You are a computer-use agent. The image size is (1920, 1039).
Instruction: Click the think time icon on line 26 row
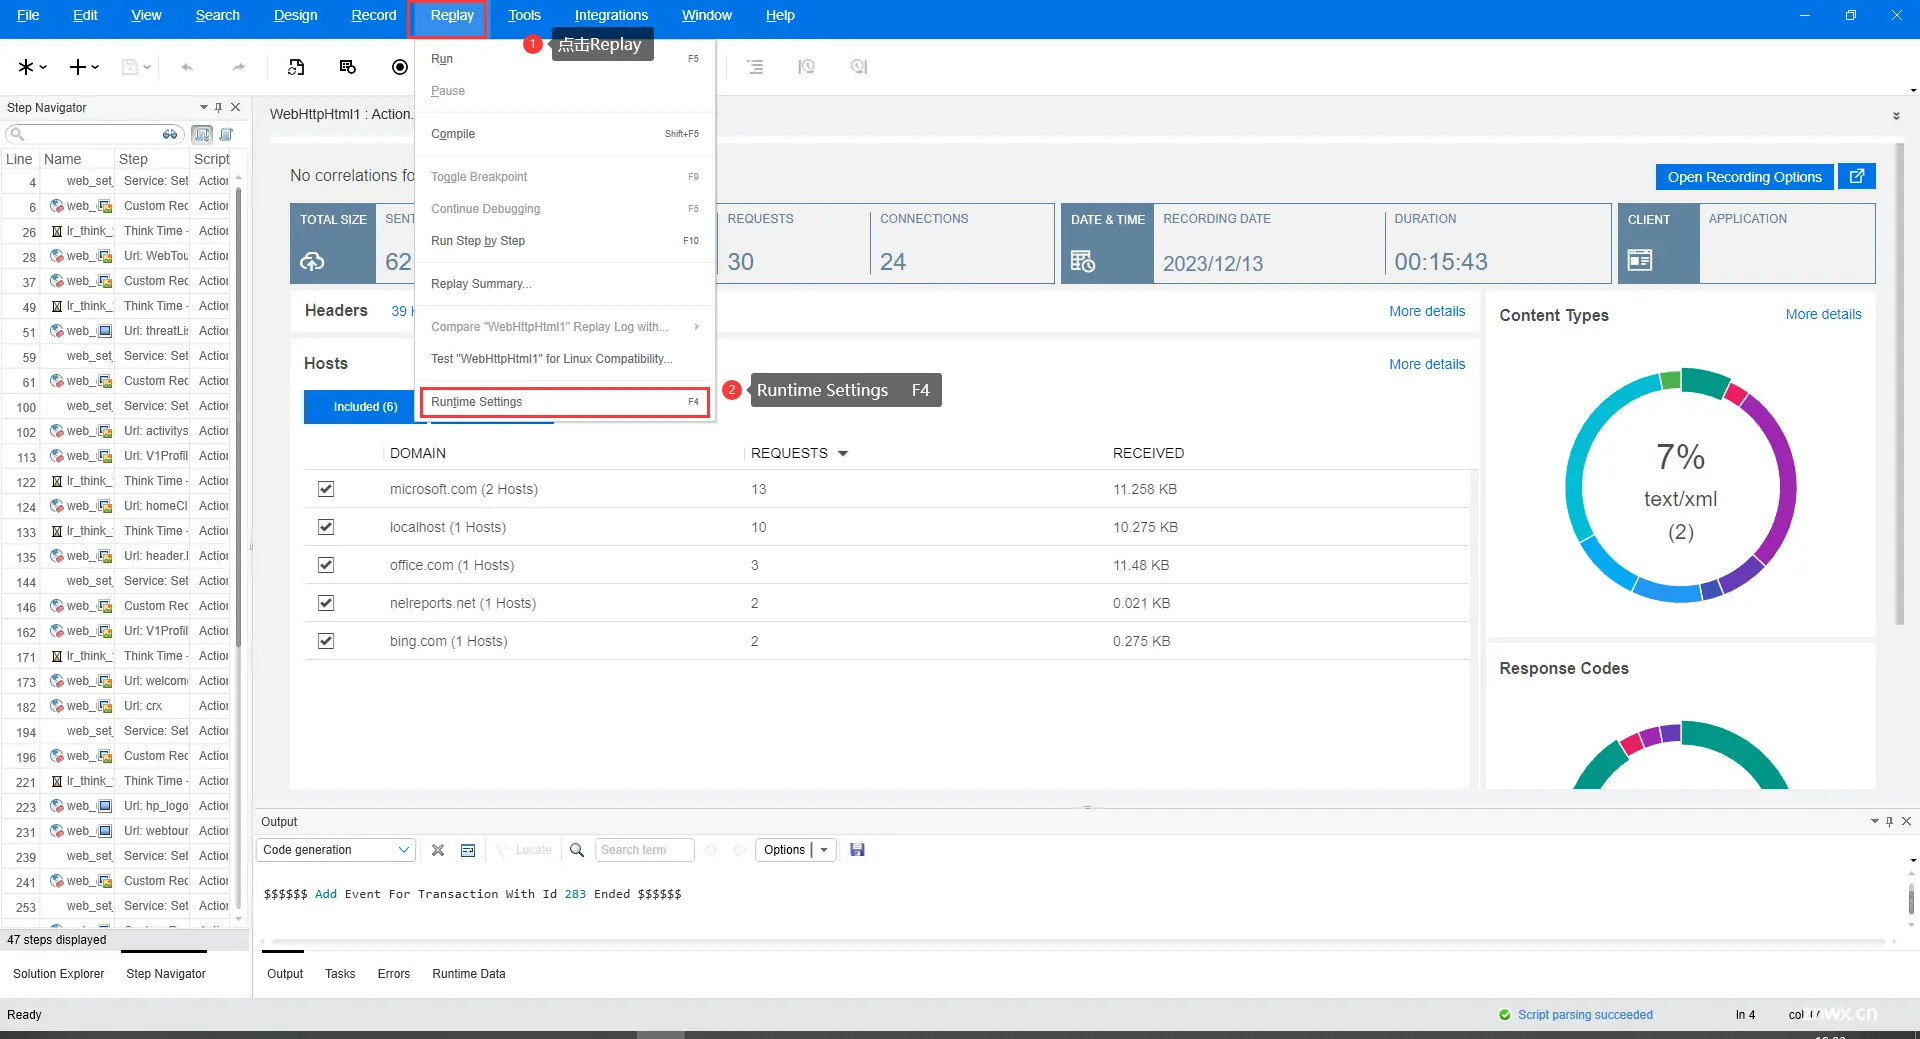(x=57, y=231)
